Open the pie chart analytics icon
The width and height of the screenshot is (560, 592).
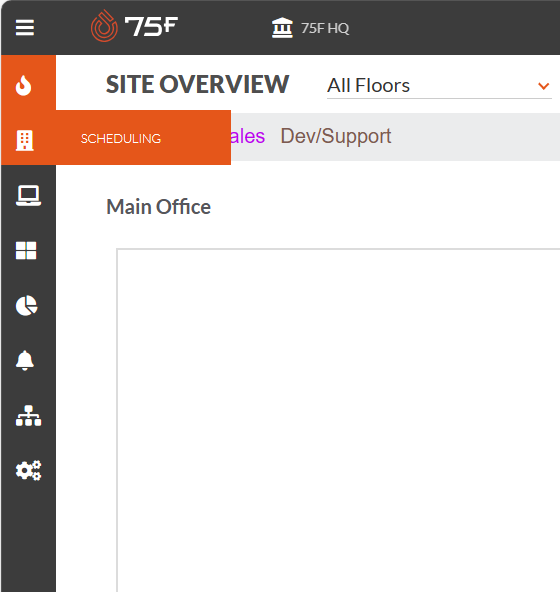click(x=26, y=305)
